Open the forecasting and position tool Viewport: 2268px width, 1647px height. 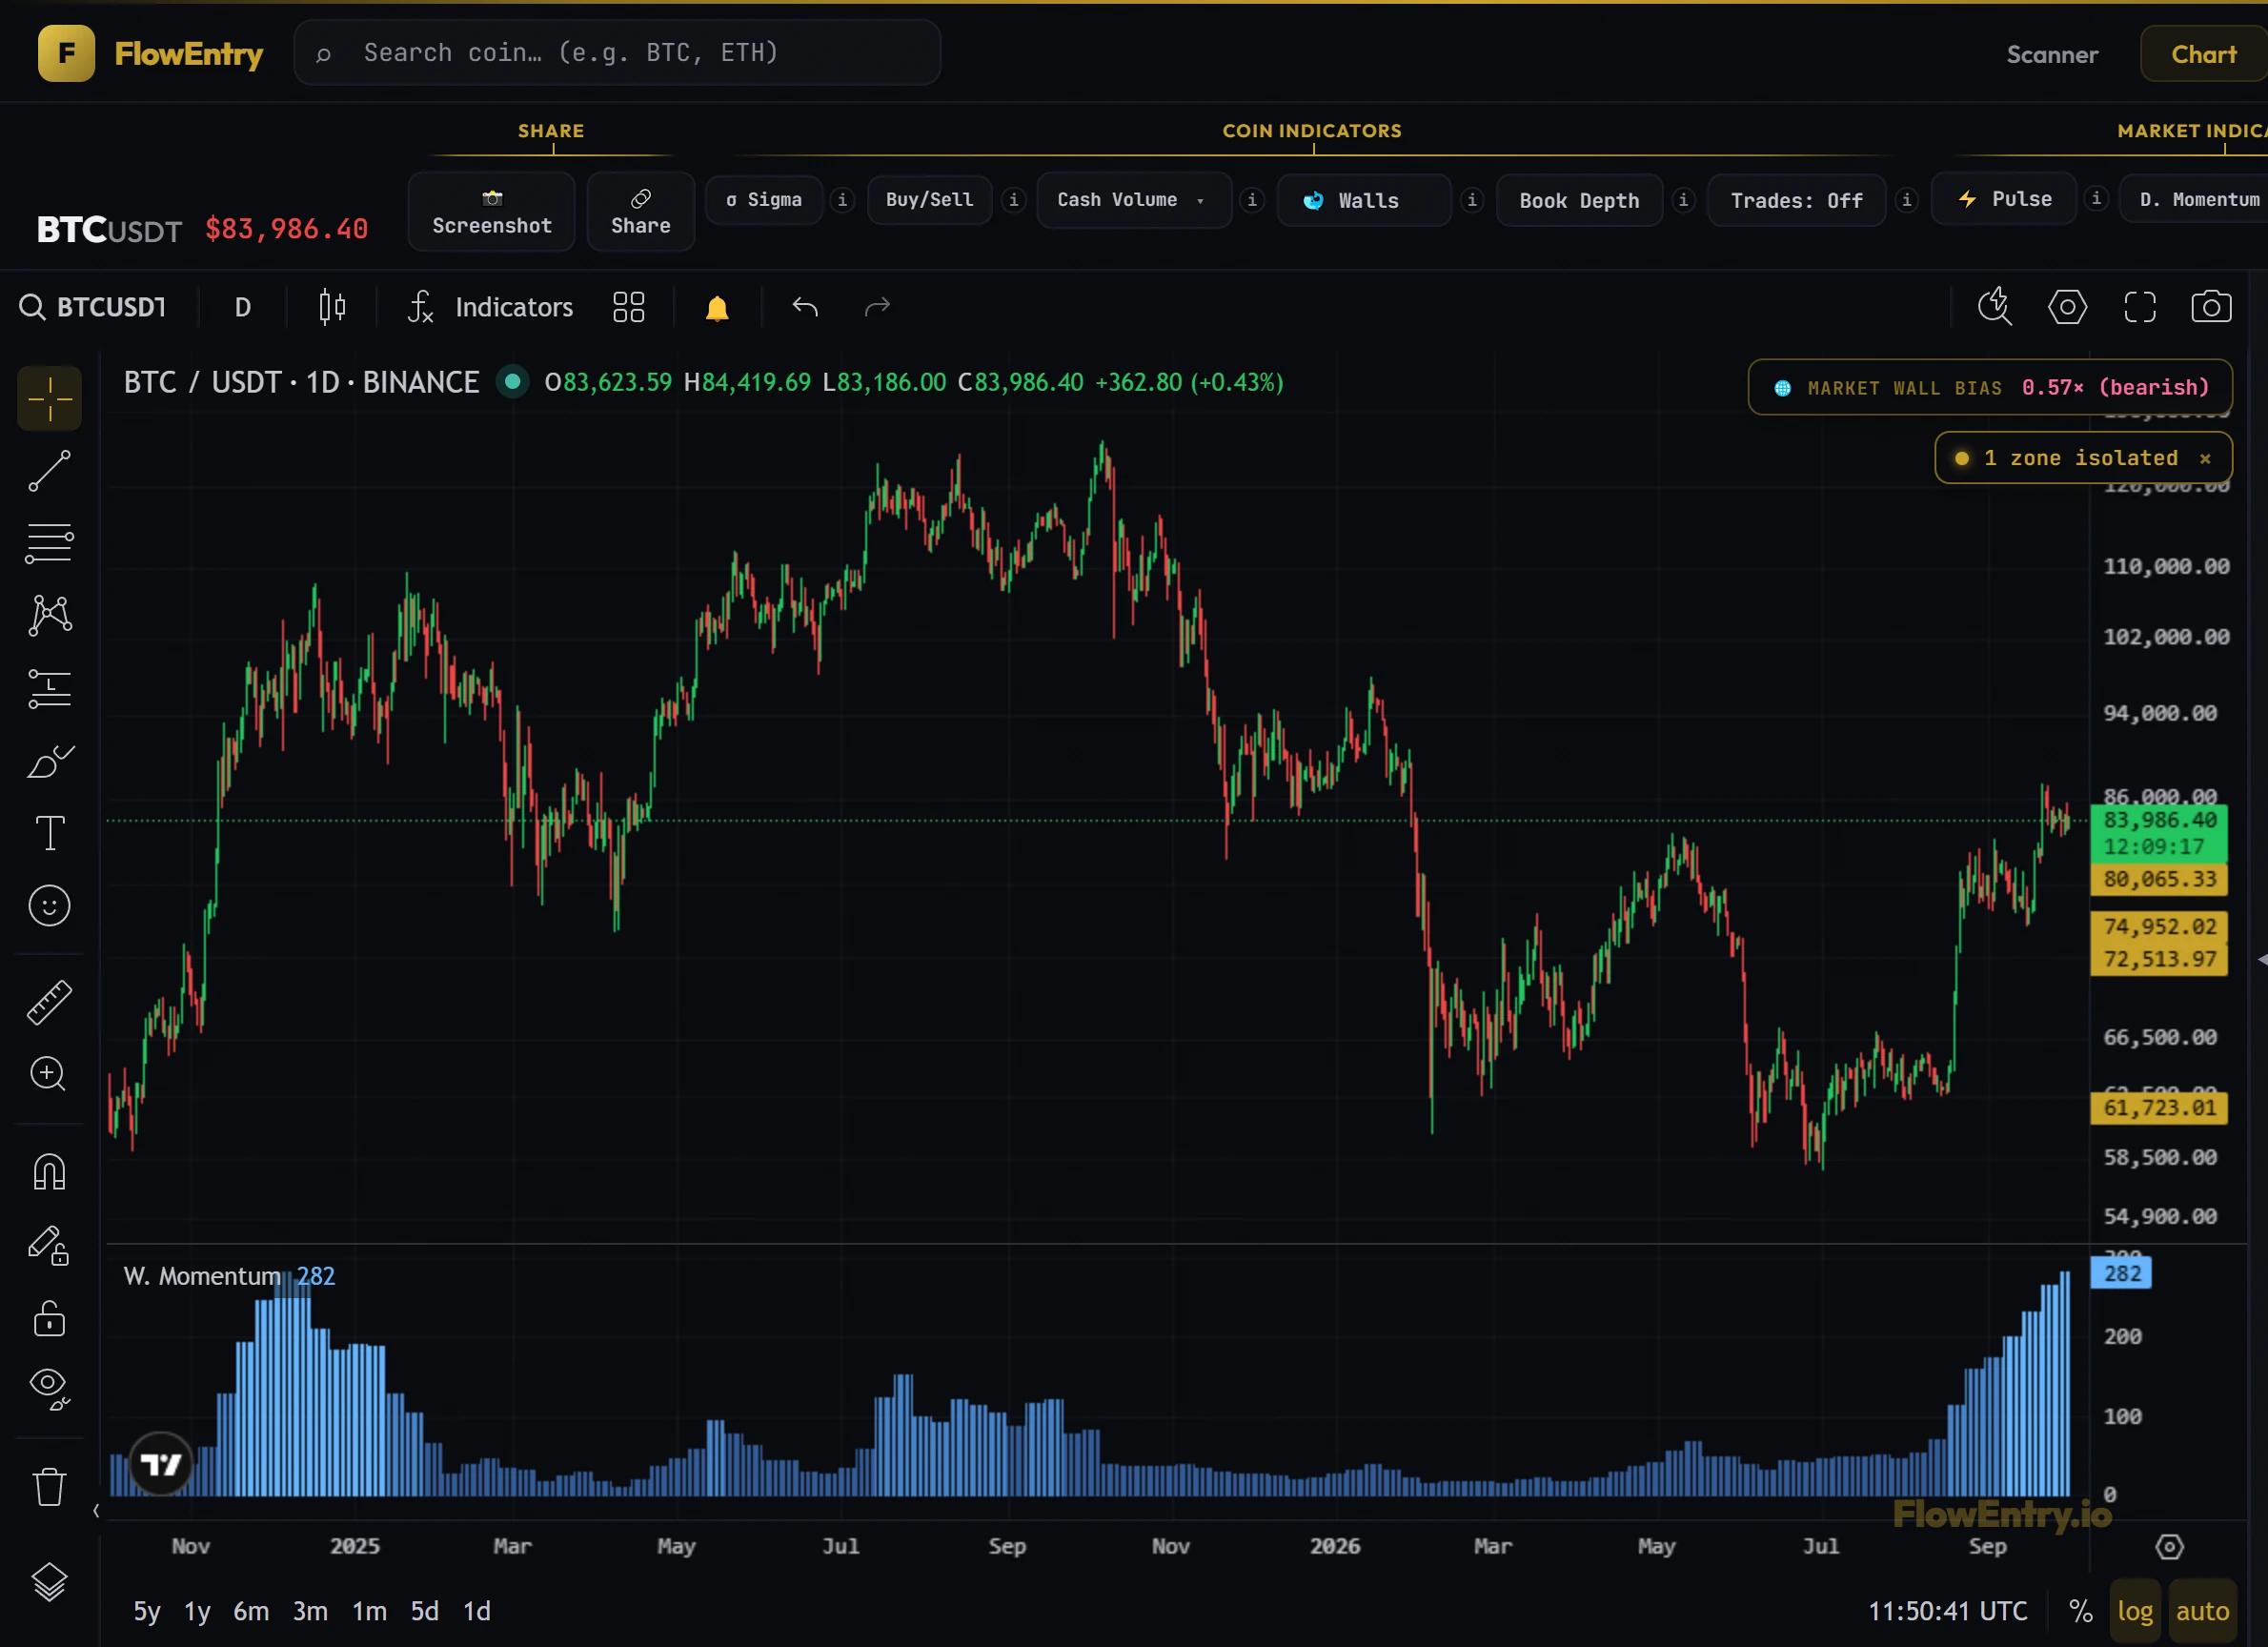point(49,689)
